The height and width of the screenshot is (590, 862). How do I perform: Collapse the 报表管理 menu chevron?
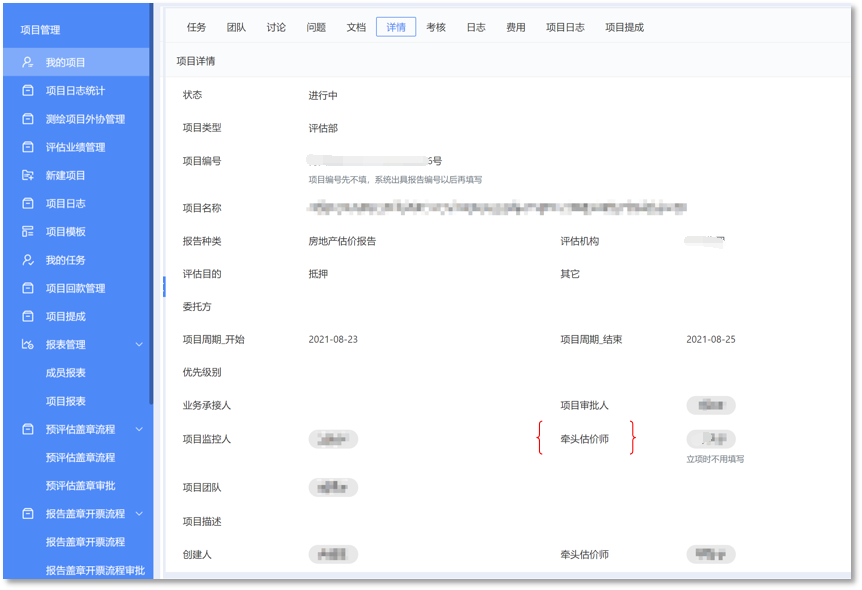click(139, 345)
